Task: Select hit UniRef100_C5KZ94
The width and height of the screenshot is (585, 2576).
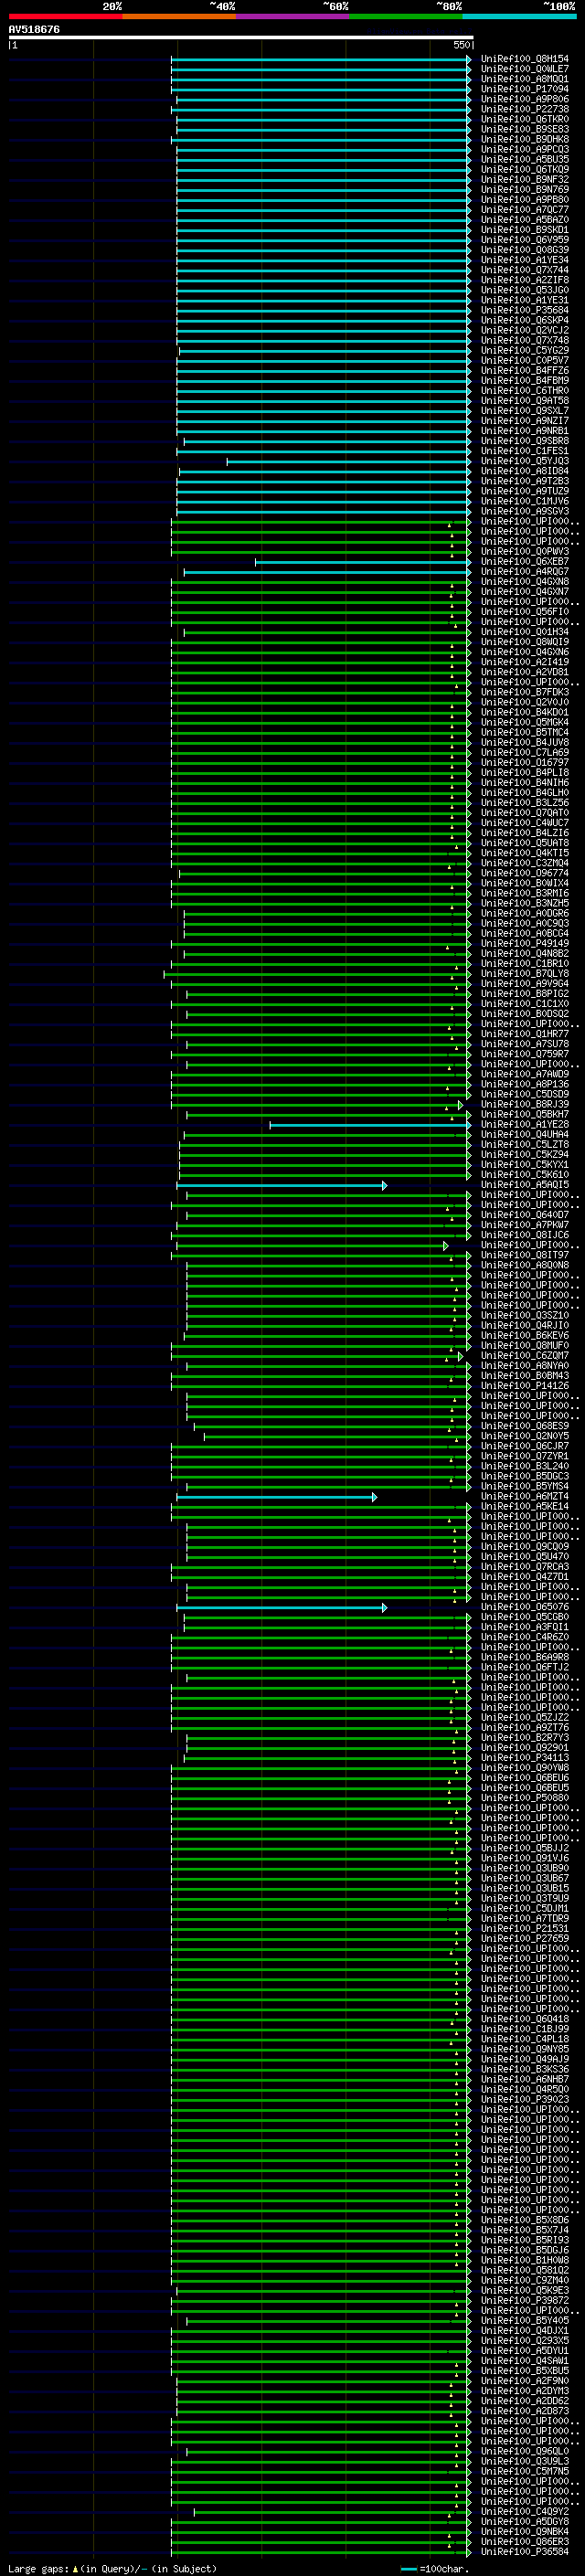Action: (x=525, y=1155)
